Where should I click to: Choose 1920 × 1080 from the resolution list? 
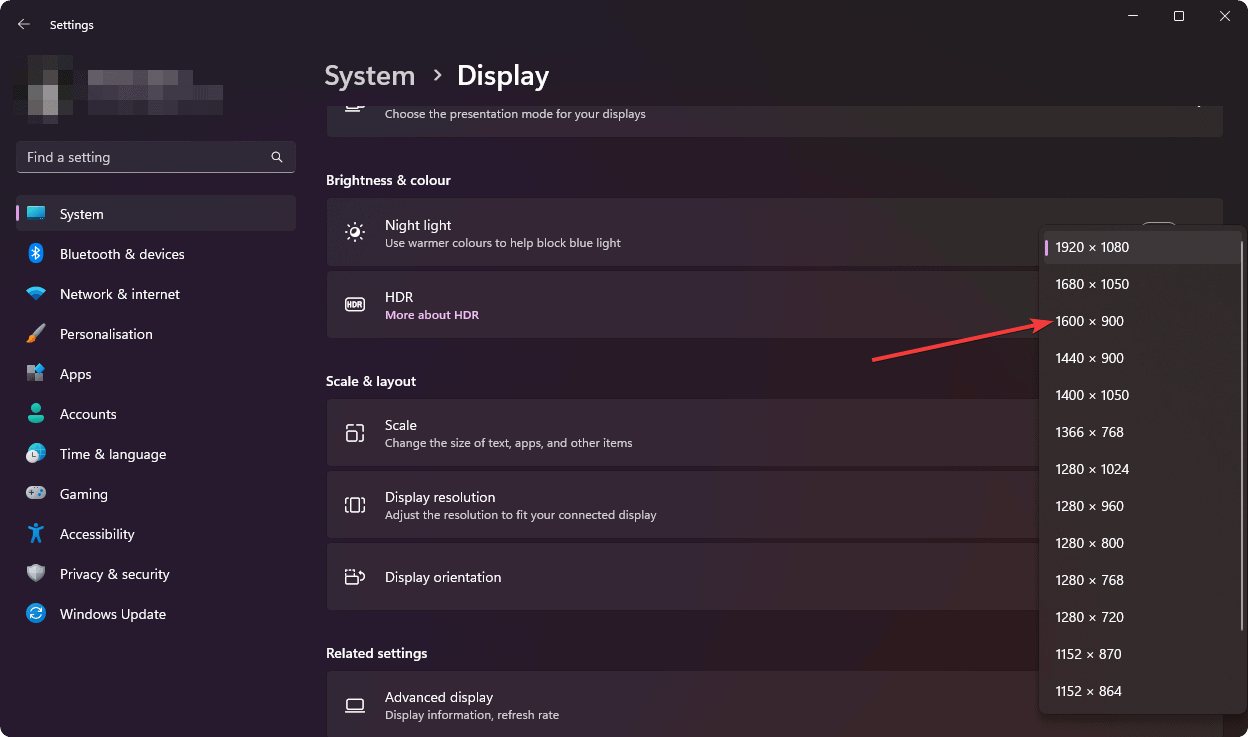1092,247
